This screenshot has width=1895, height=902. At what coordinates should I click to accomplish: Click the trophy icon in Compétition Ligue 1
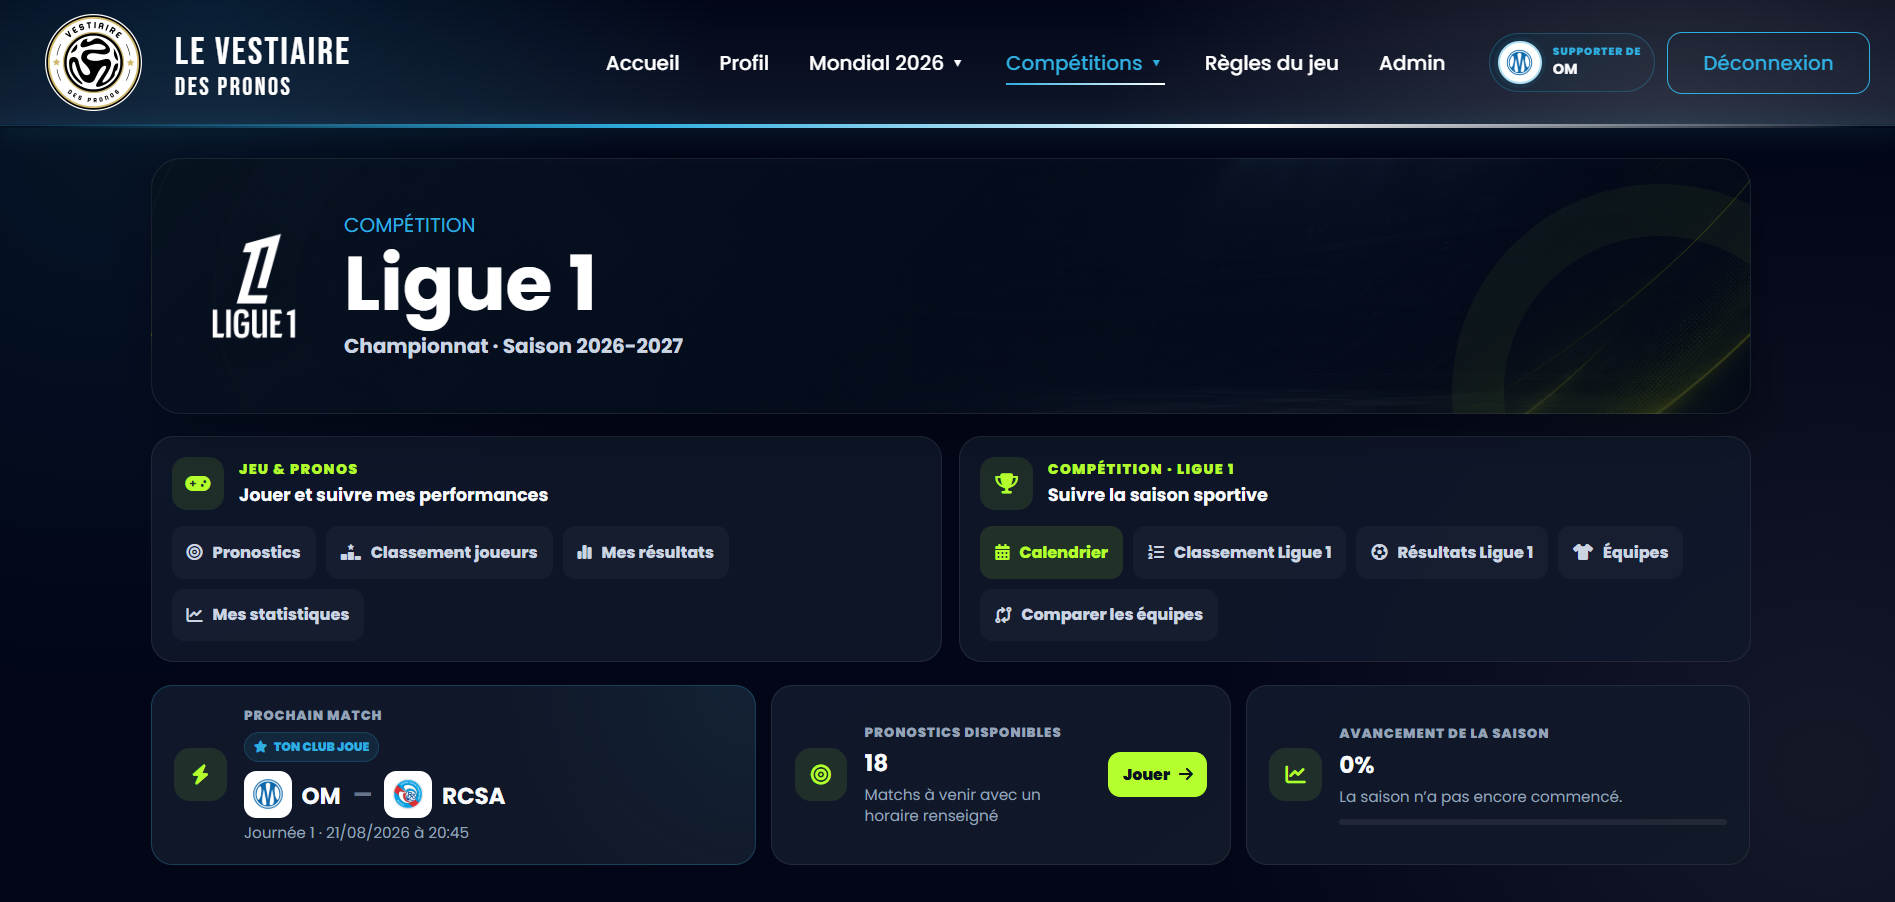tap(1006, 484)
